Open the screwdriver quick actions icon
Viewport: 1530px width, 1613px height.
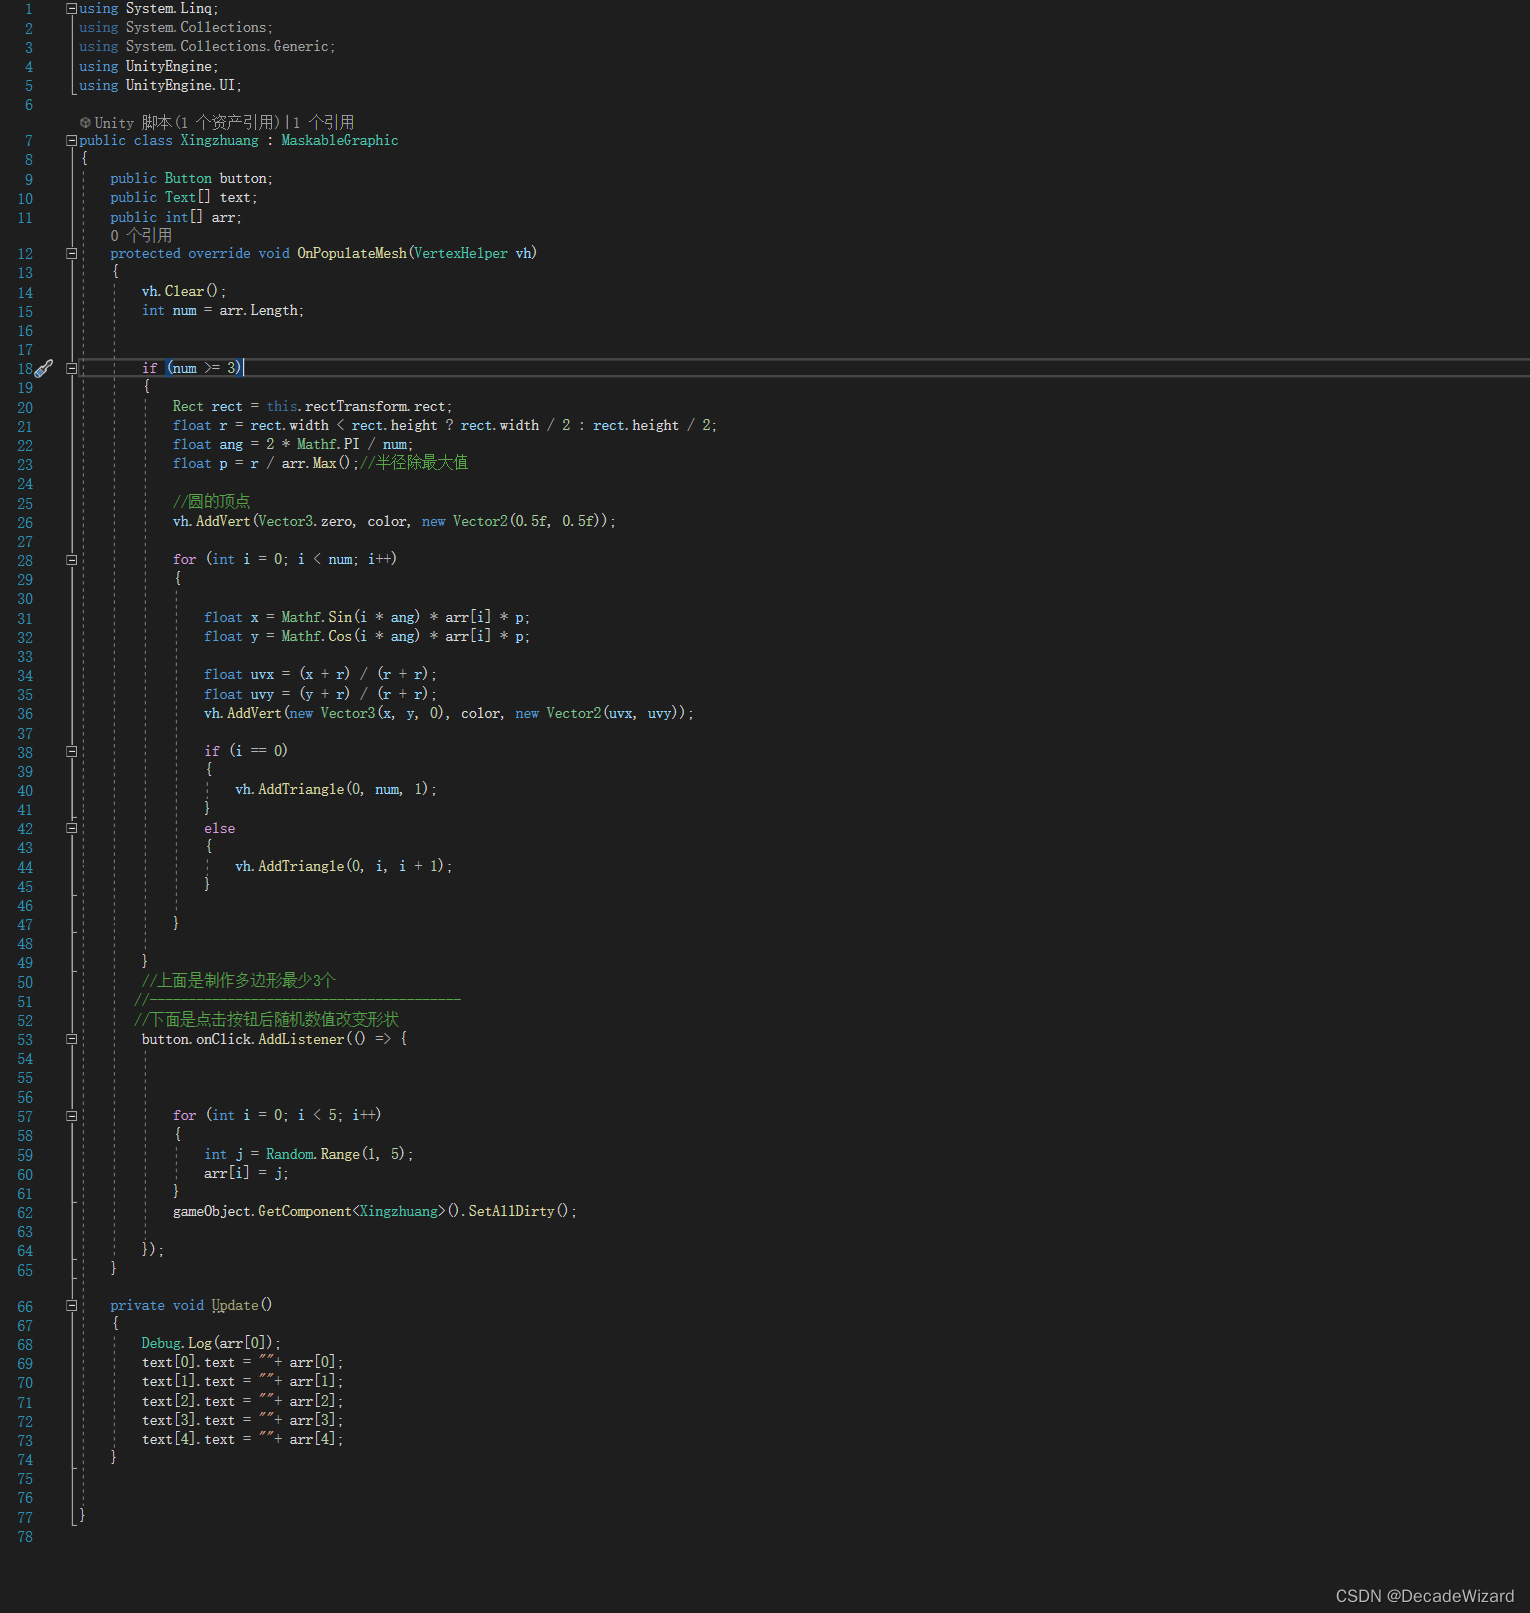click(x=44, y=368)
